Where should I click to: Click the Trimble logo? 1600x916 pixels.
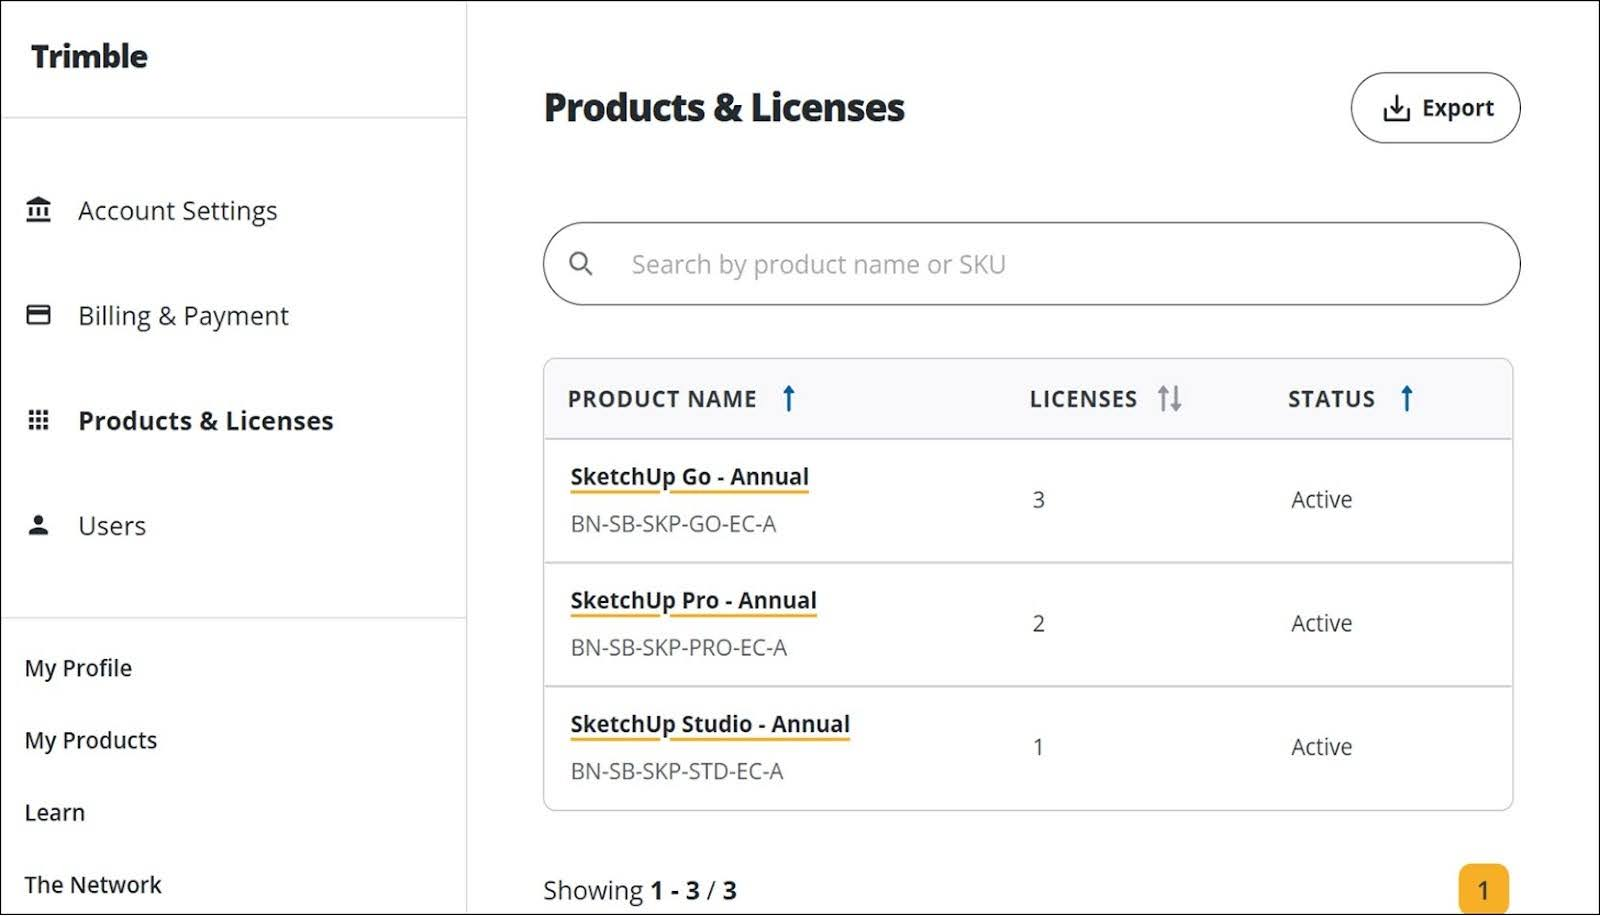89,56
